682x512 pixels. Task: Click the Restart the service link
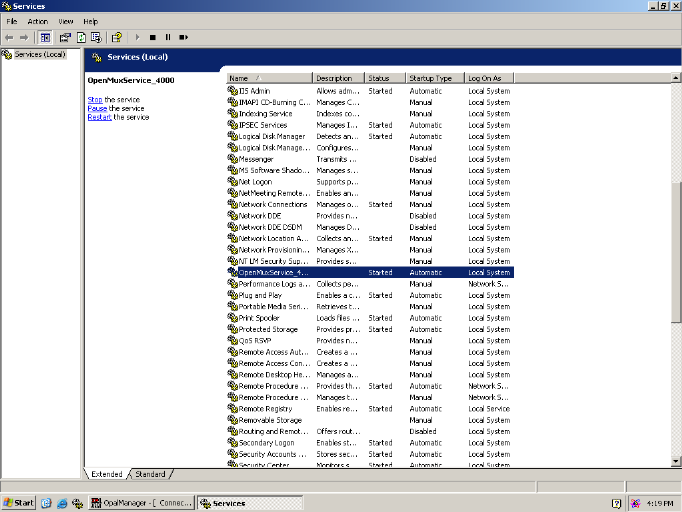[x=99, y=117]
